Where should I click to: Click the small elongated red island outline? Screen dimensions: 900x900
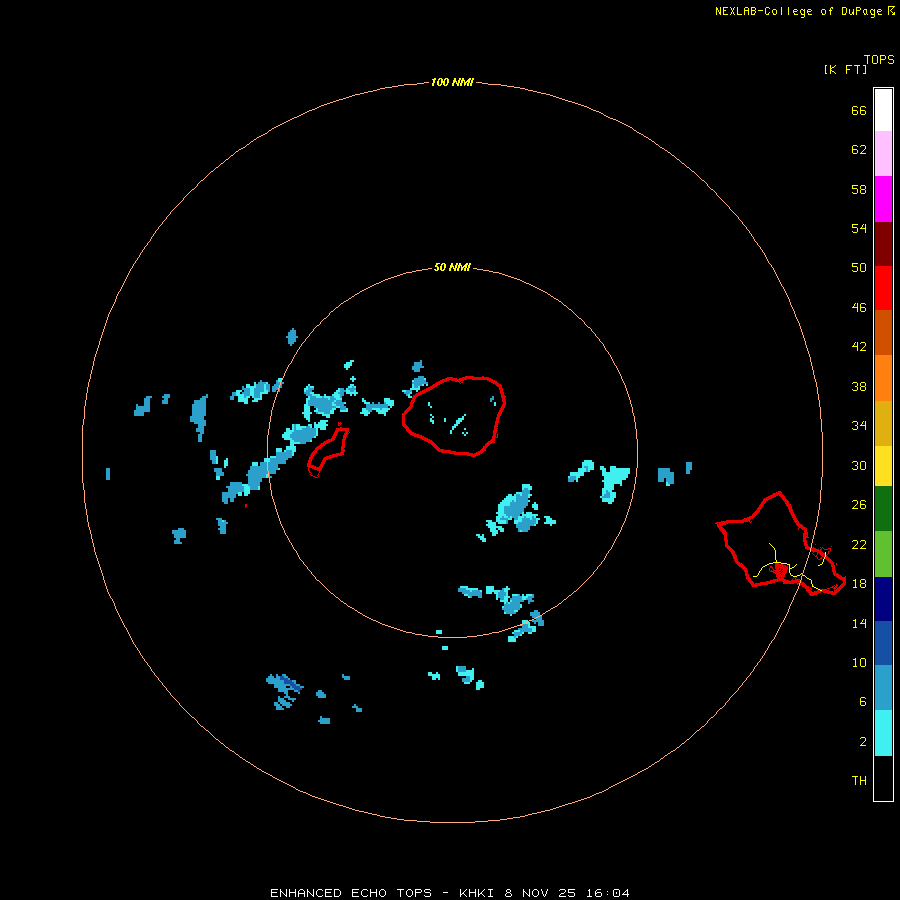click(328, 452)
